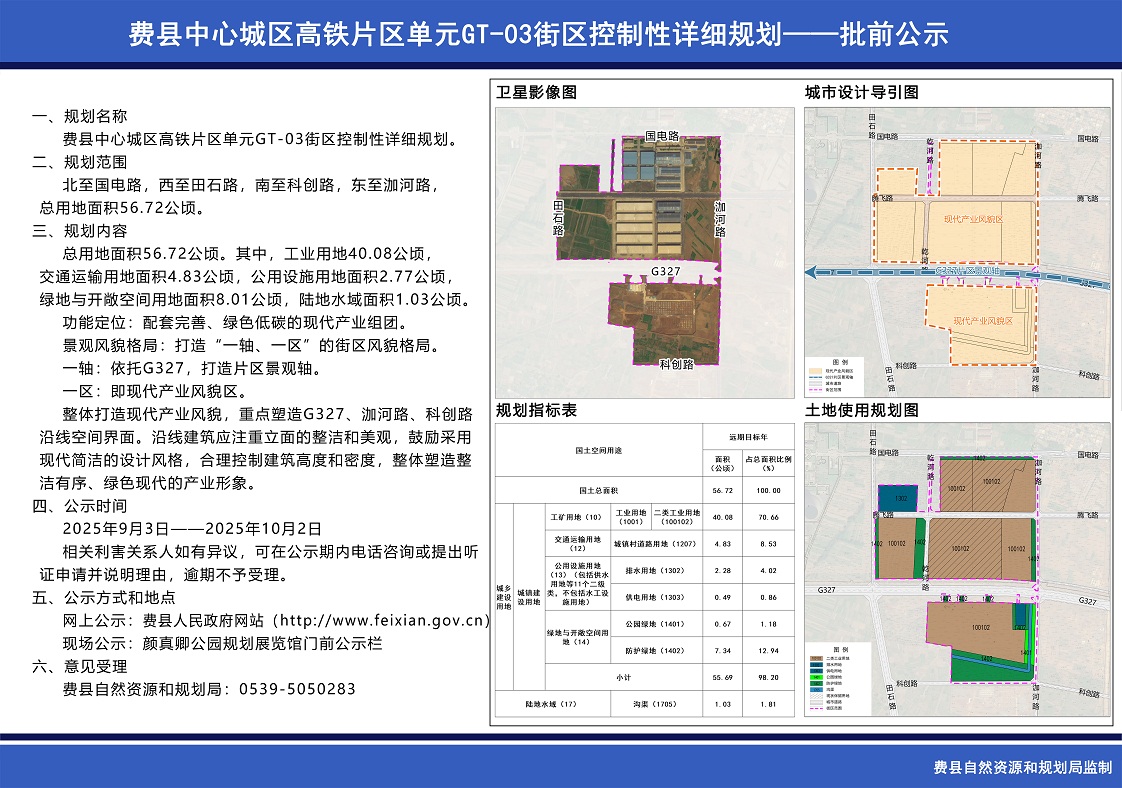Click the 规划指标表 section title
The width and height of the screenshot is (1122, 788).
coord(537,410)
